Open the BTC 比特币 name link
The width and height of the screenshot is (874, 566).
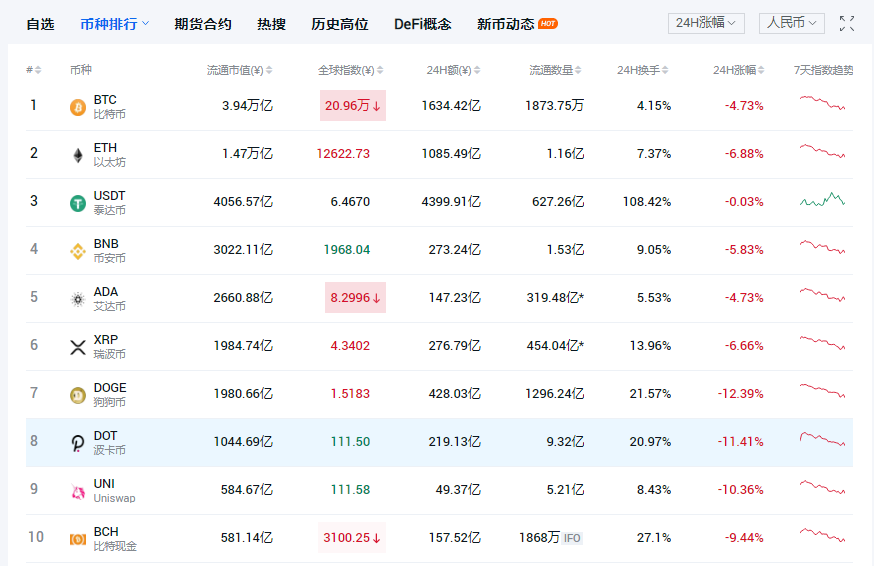click(x=109, y=107)
